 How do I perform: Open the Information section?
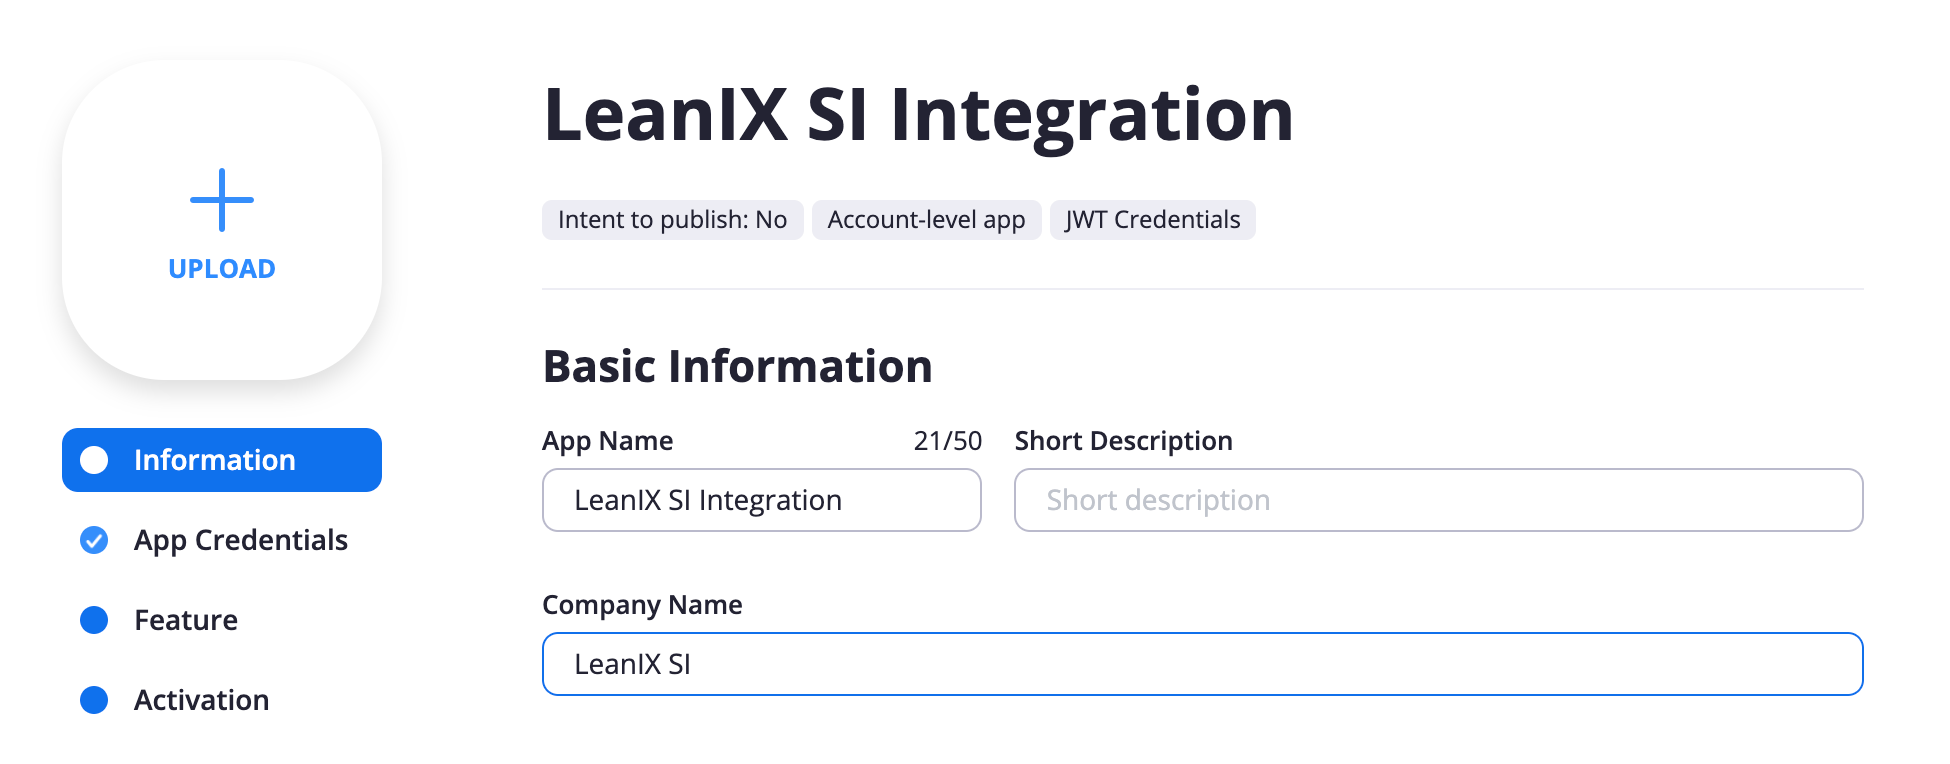coord(222,460)
